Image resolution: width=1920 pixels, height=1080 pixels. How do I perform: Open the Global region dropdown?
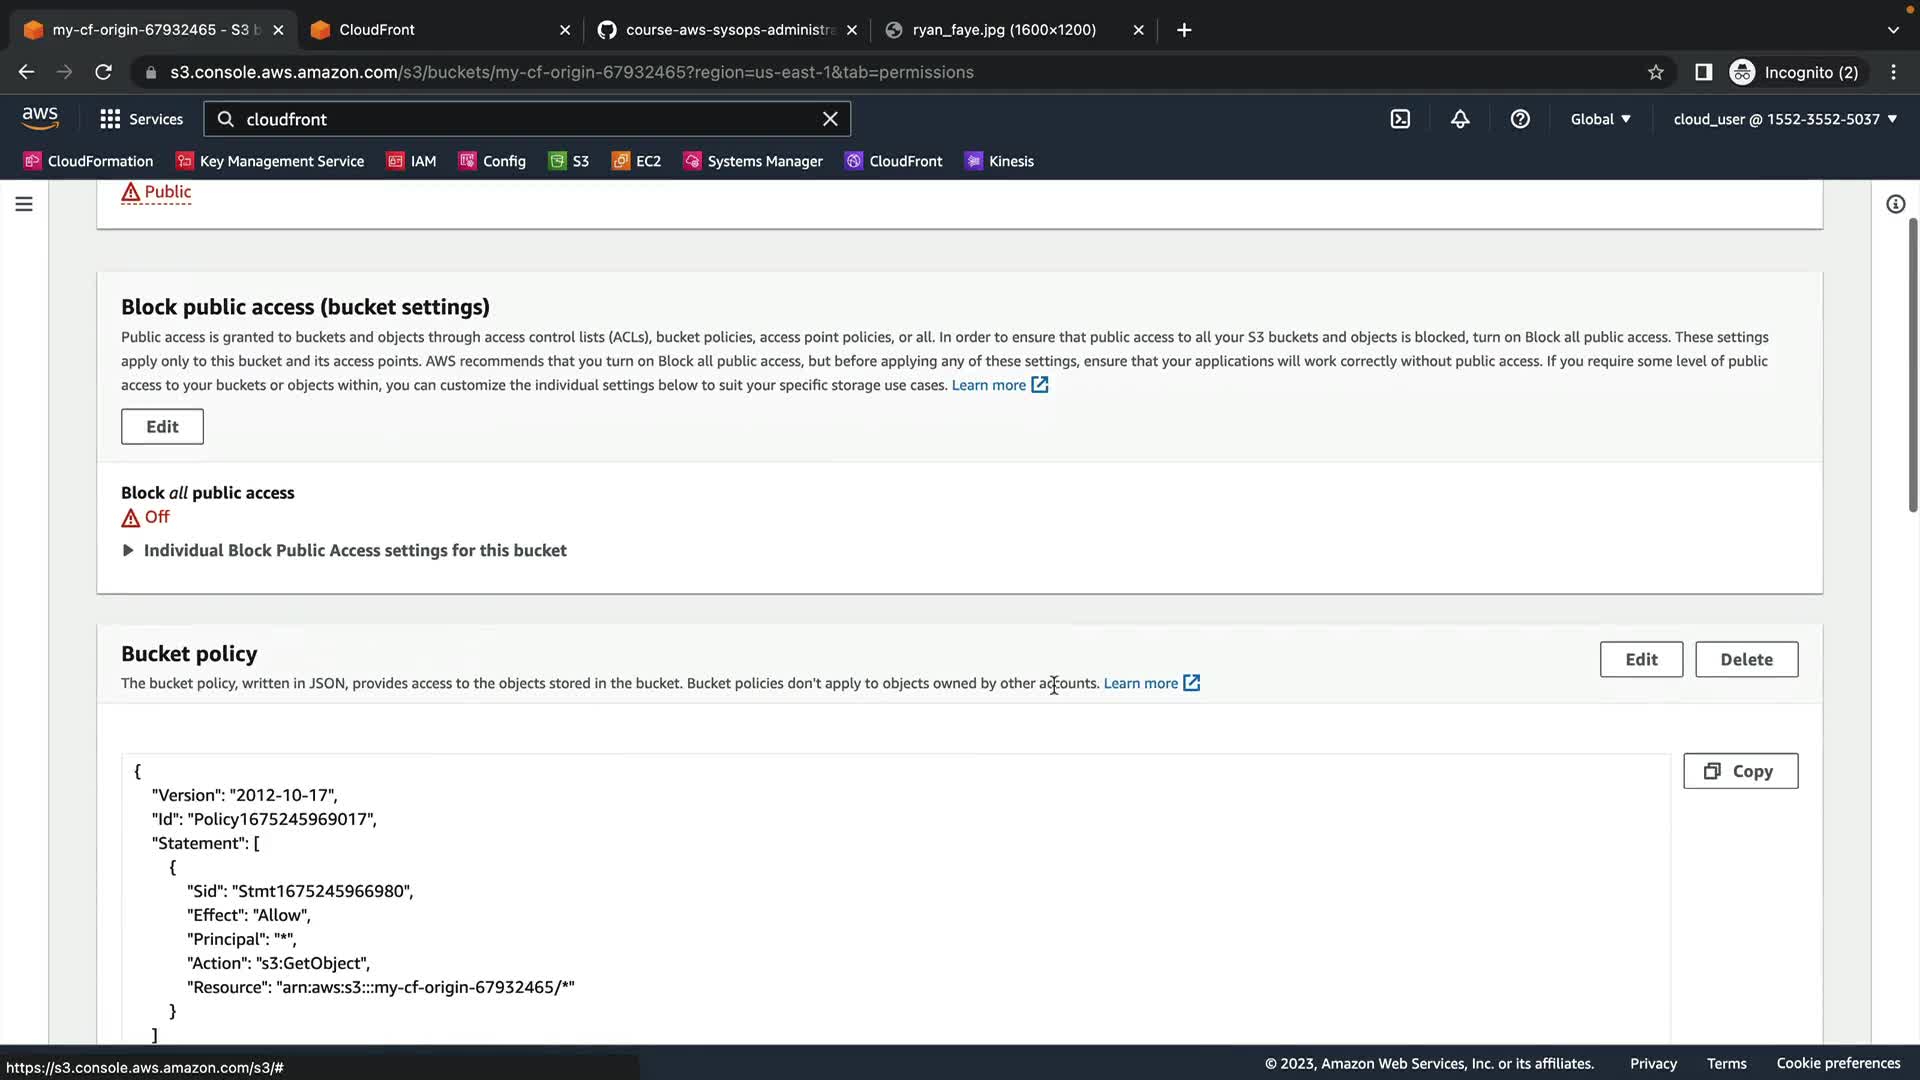pos(1600,119)
